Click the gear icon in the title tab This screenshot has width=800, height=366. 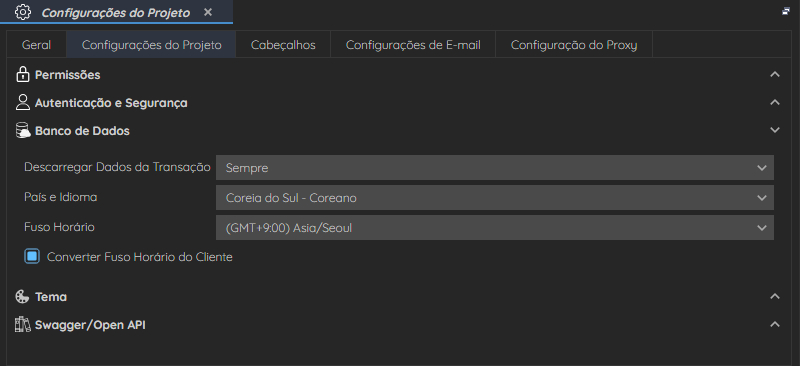[x=23, y=12]
